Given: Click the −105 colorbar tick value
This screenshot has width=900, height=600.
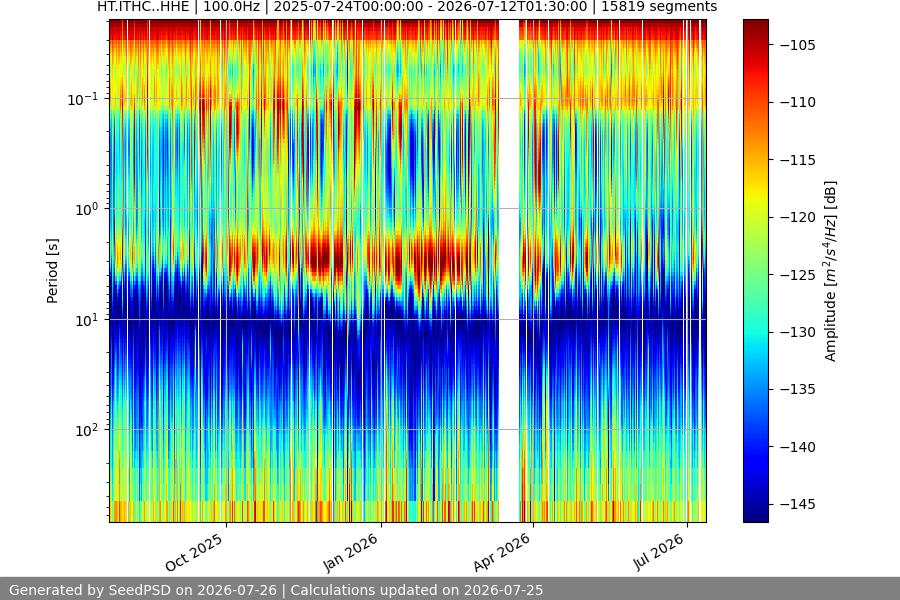Looking at the screenshot, I should coord(798,45).
